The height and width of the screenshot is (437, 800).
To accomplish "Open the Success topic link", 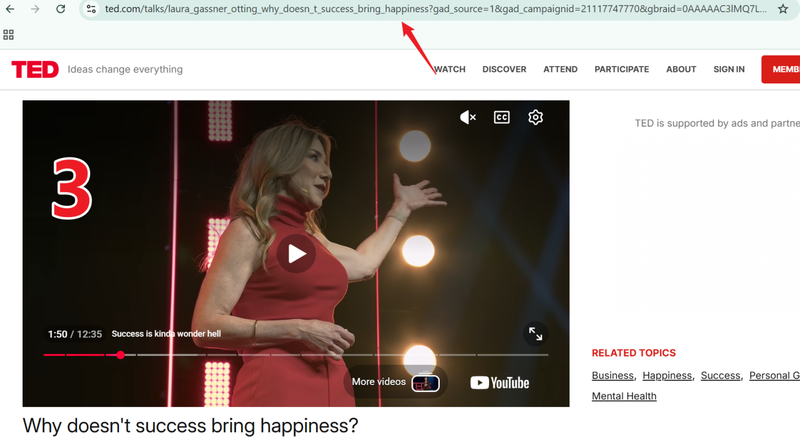I will [720, 376].
